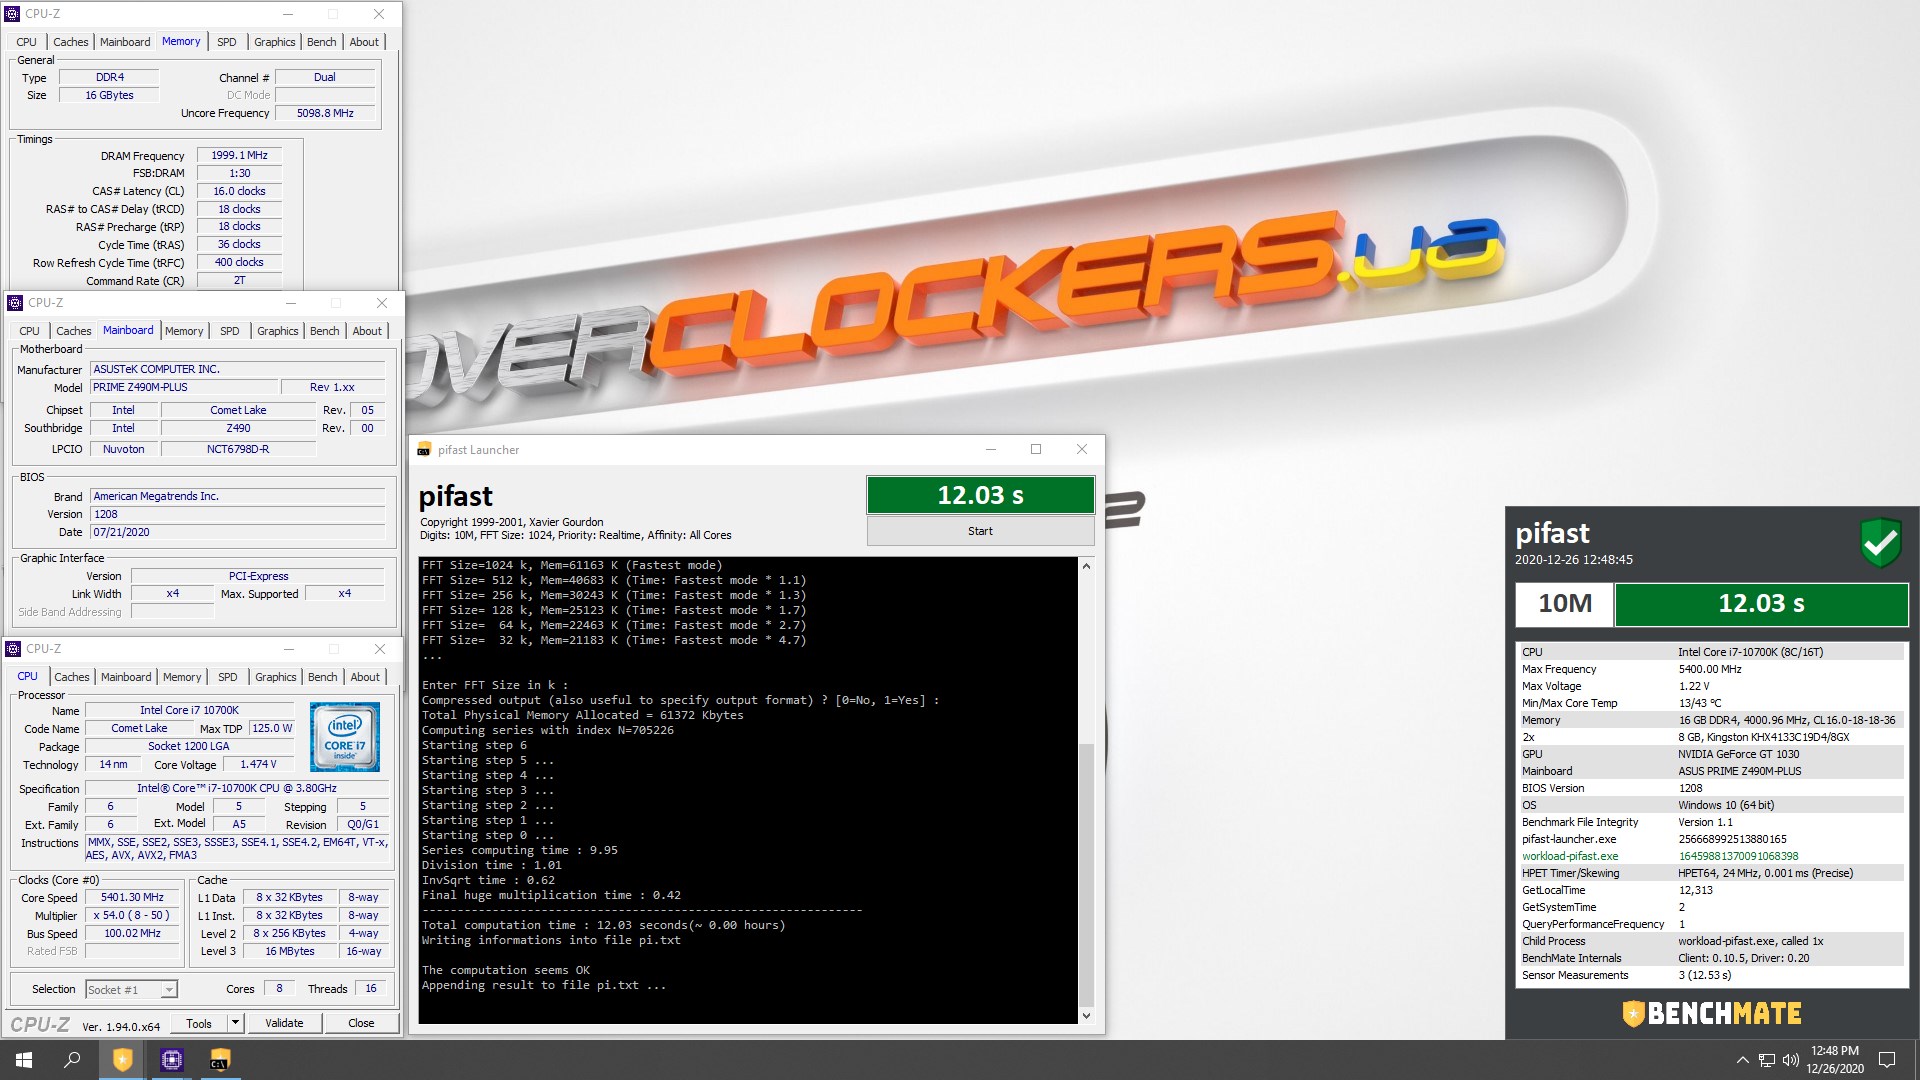
Task: Switch to SPD tab in CPU window
Action: pos(228,677)
